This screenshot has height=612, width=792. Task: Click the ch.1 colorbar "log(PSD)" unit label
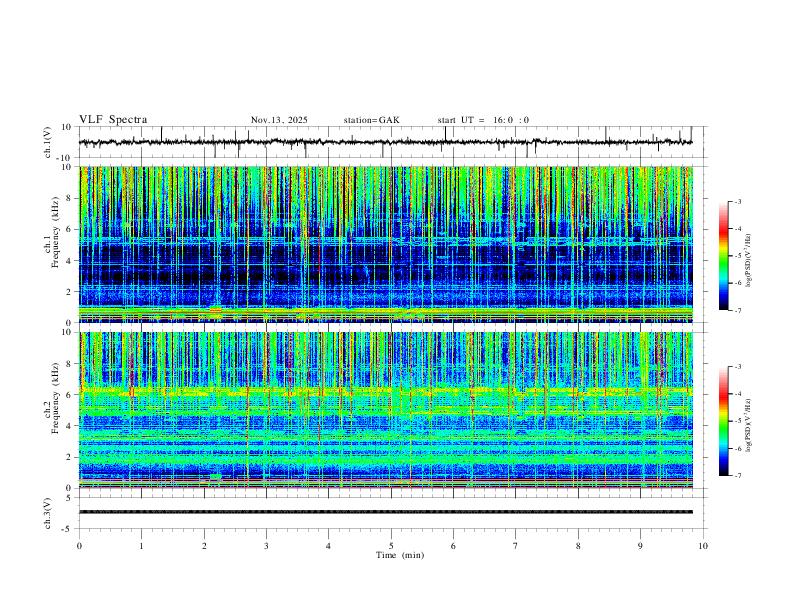(x=749, y=261)
